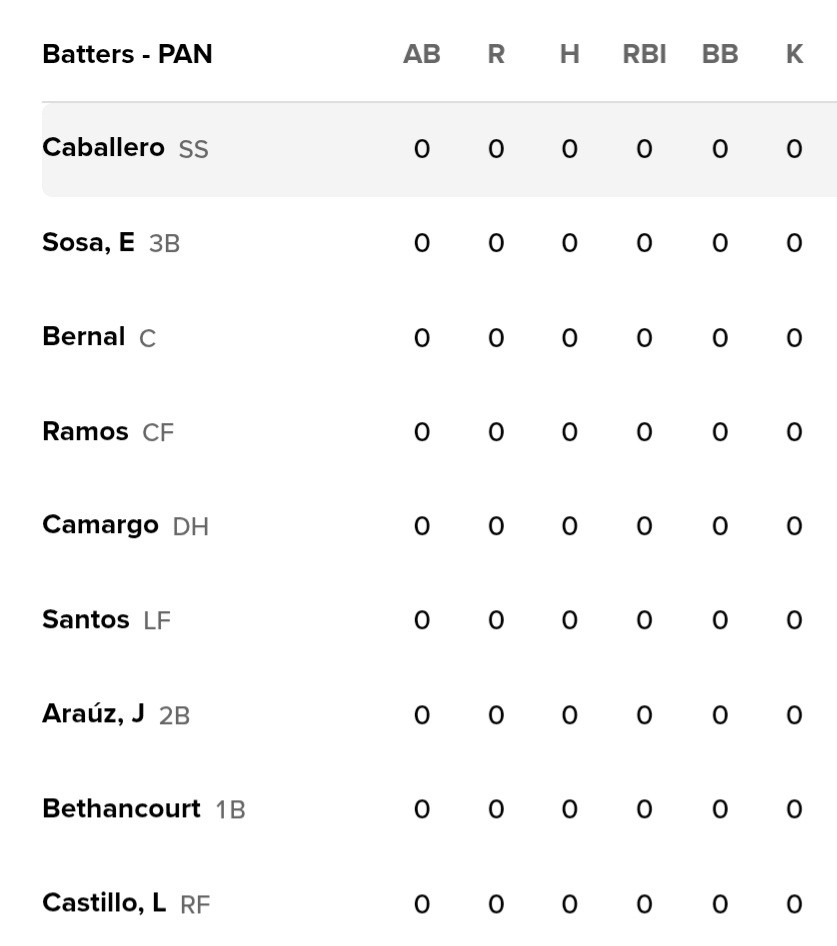The height and width of the screenshot is (946, 837).
Task: Click the RBI column header
Action: click(644, 55)
